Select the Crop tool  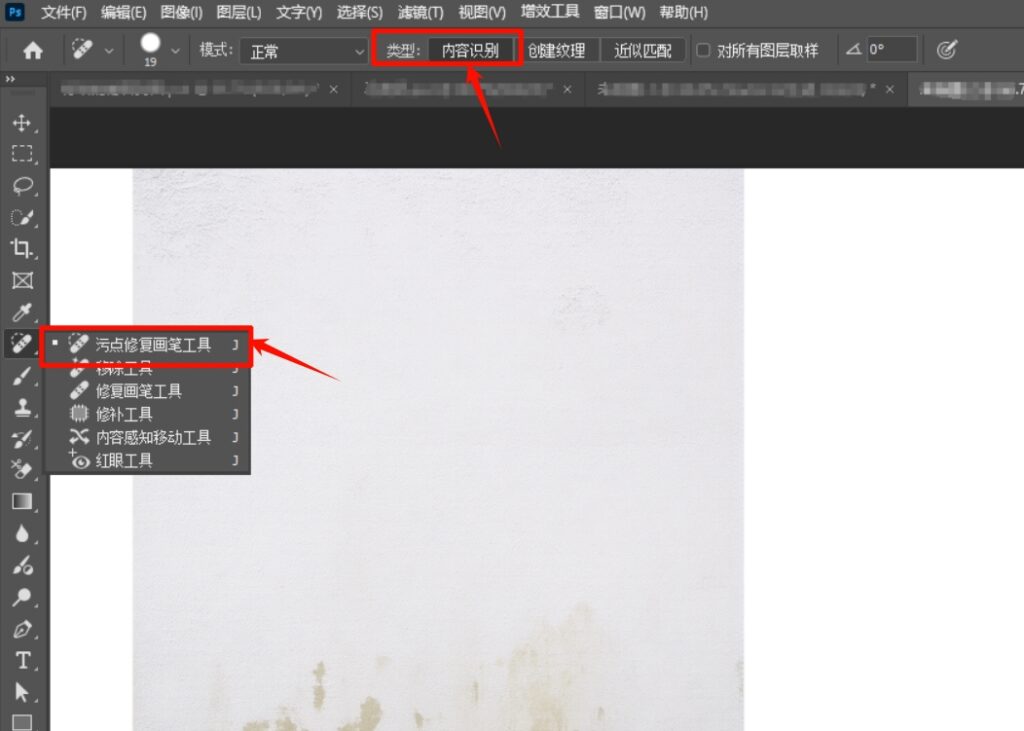pyautogui.click(x=22, y=249)
